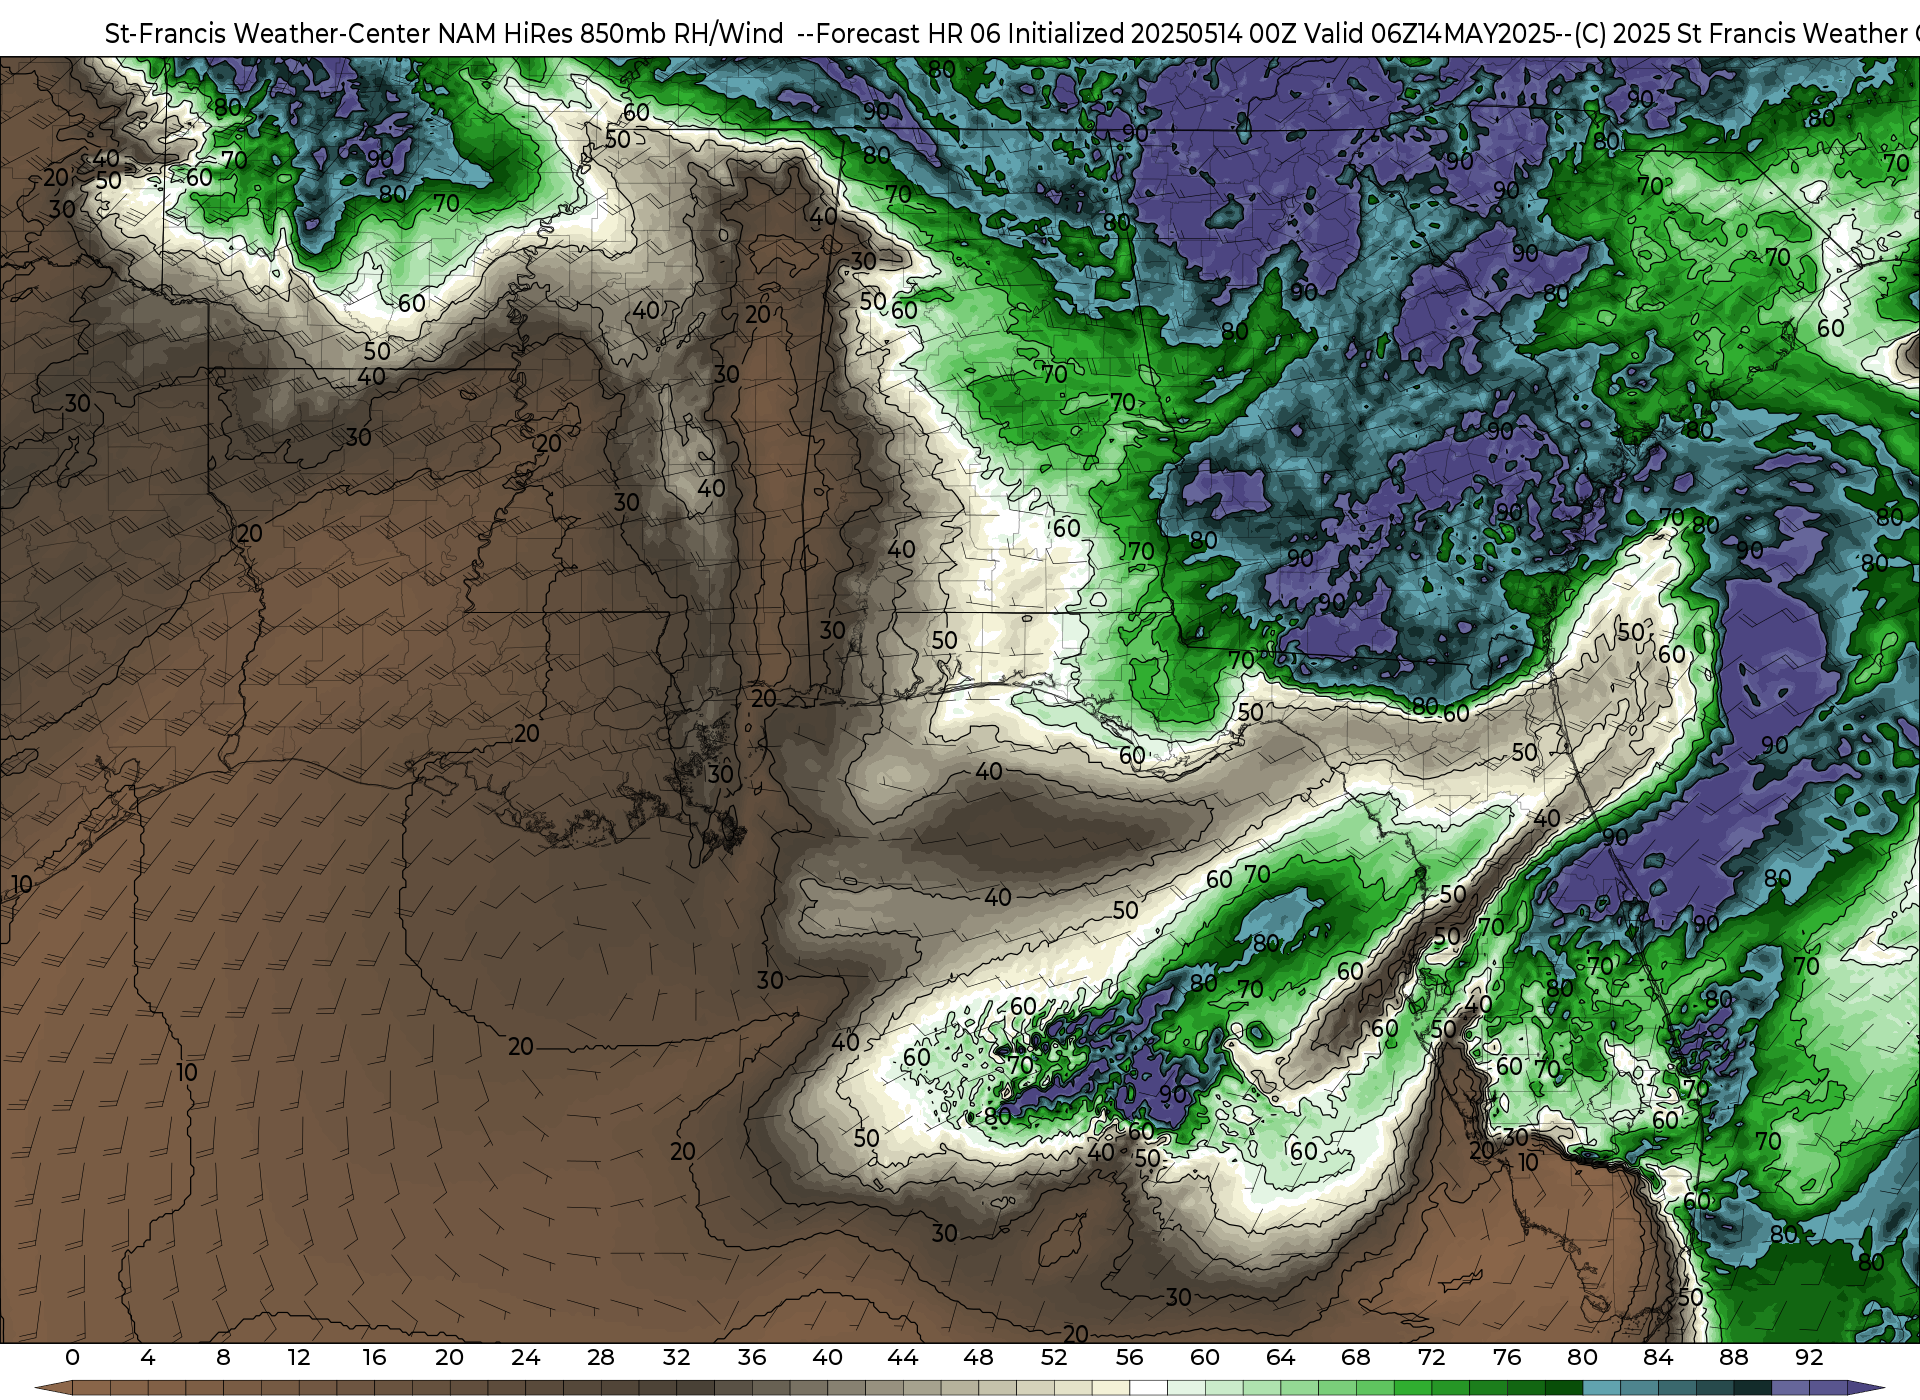Click the 64 tick label on the color scale
This screenshot has width=1920, height=1400.
point(1280,1357)
